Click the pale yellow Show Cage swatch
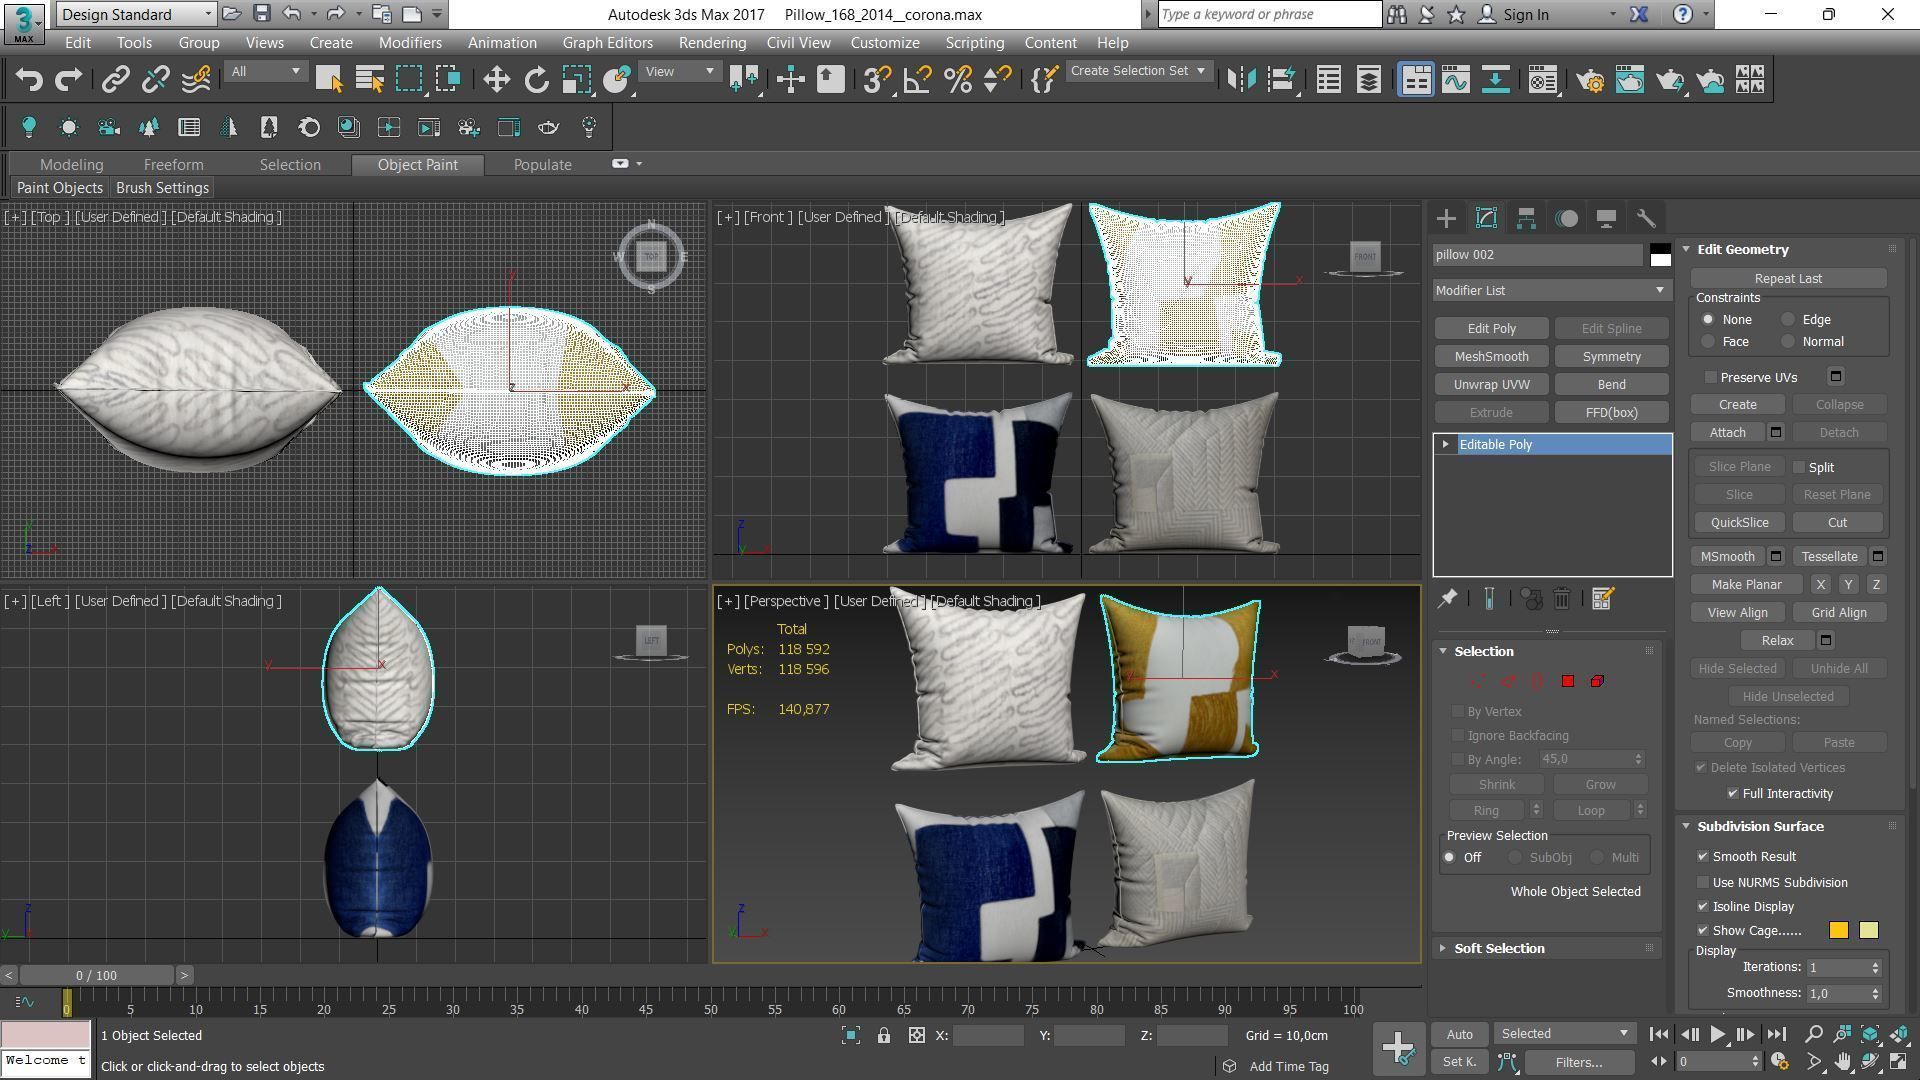 point(1868,931)
